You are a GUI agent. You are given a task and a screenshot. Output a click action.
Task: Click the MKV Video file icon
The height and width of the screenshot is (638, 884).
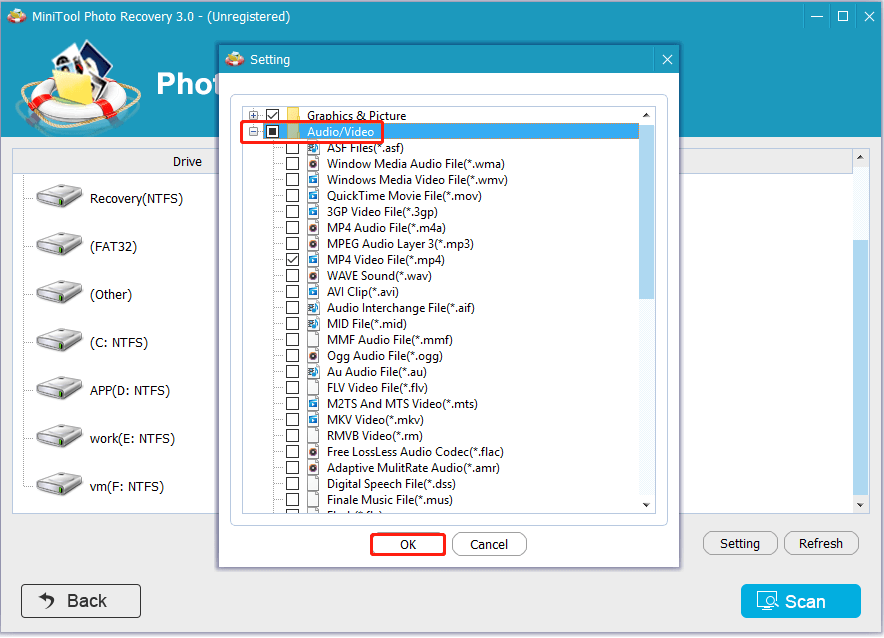point(313,420)
